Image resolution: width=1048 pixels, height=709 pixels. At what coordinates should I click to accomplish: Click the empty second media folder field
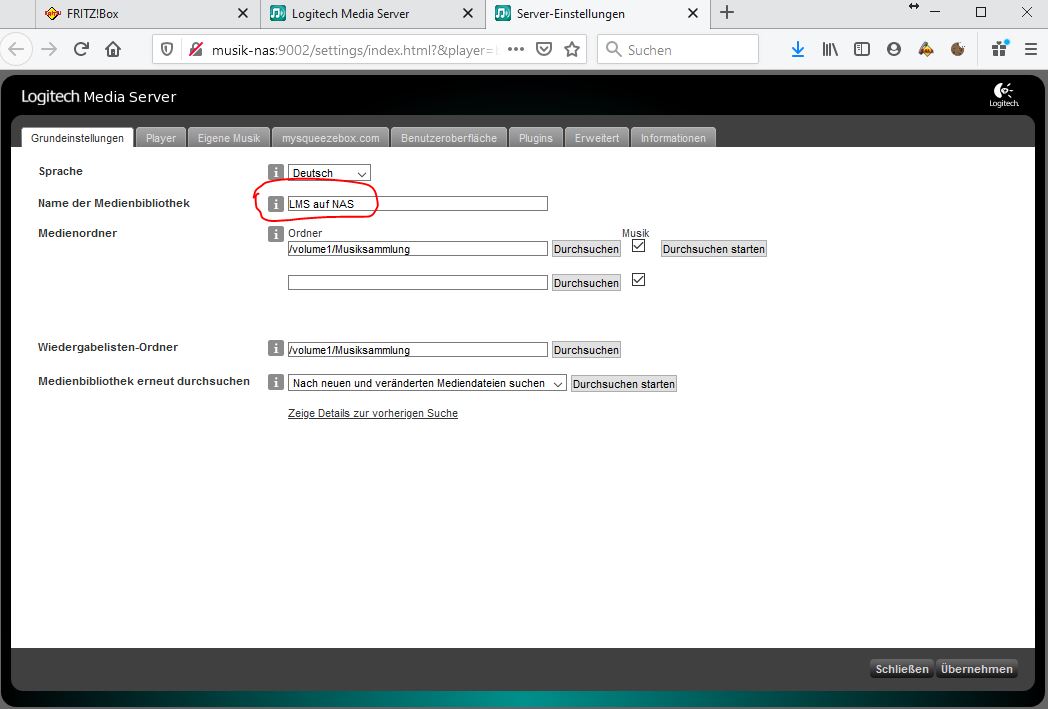click(418, 283)
